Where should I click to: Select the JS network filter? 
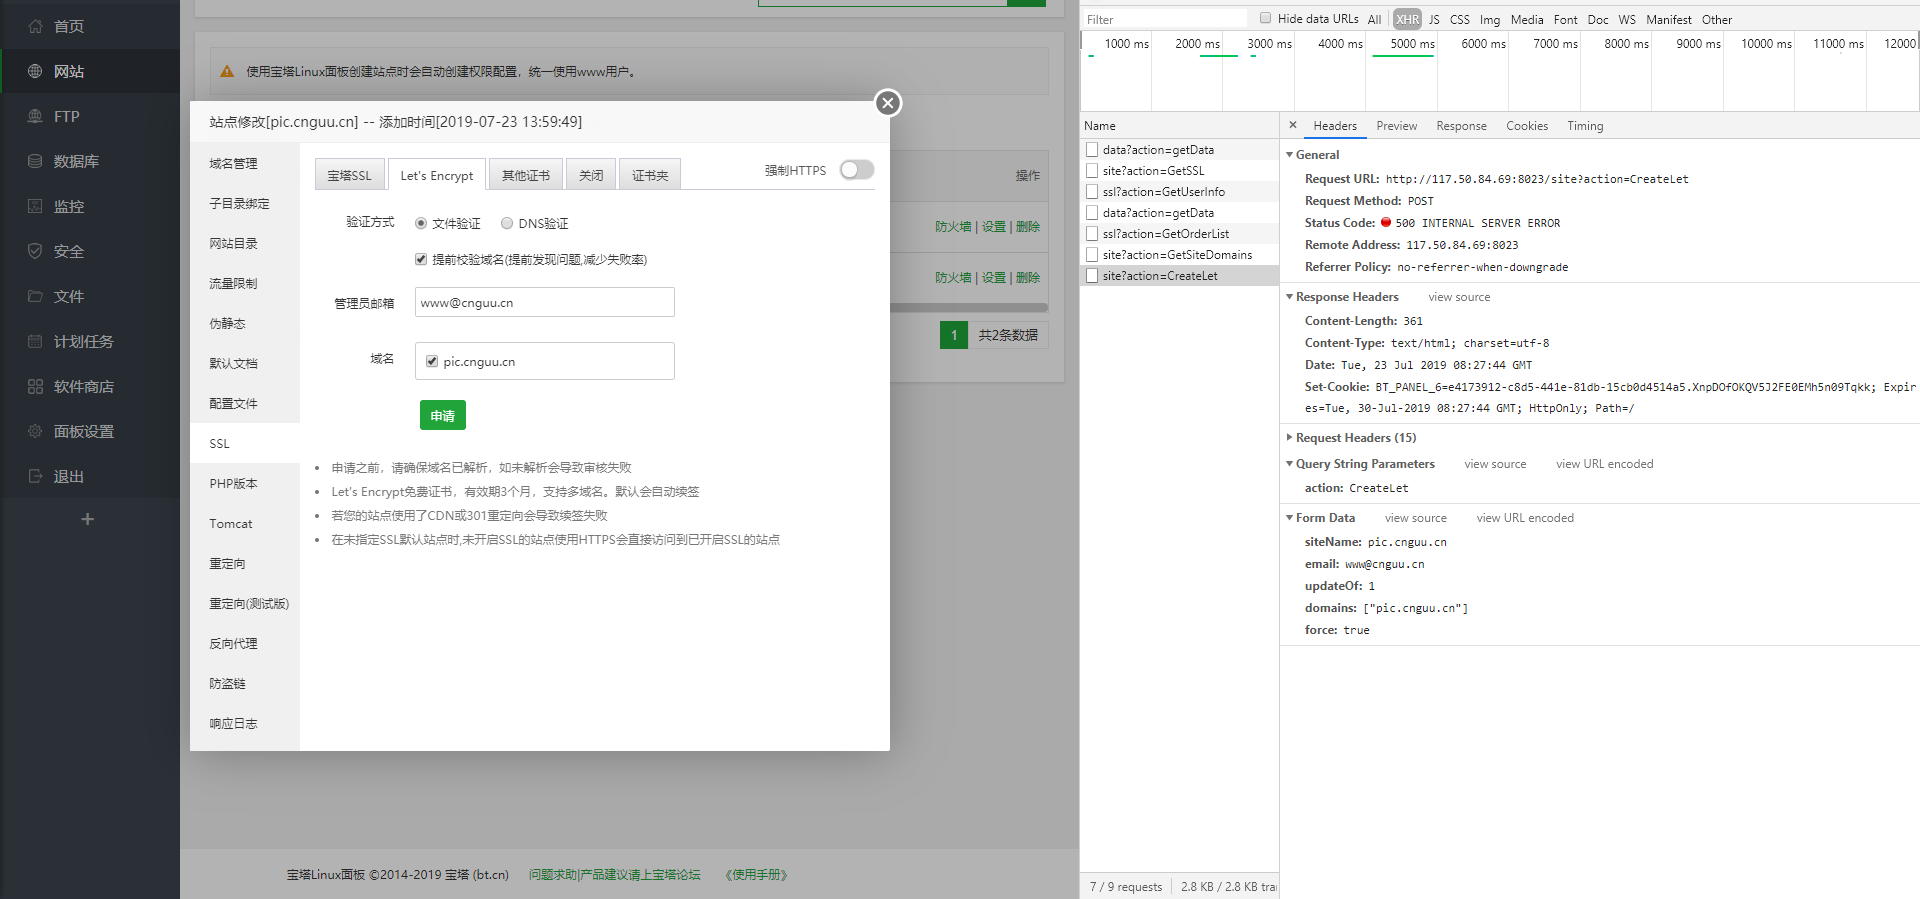pos(1434,19)
